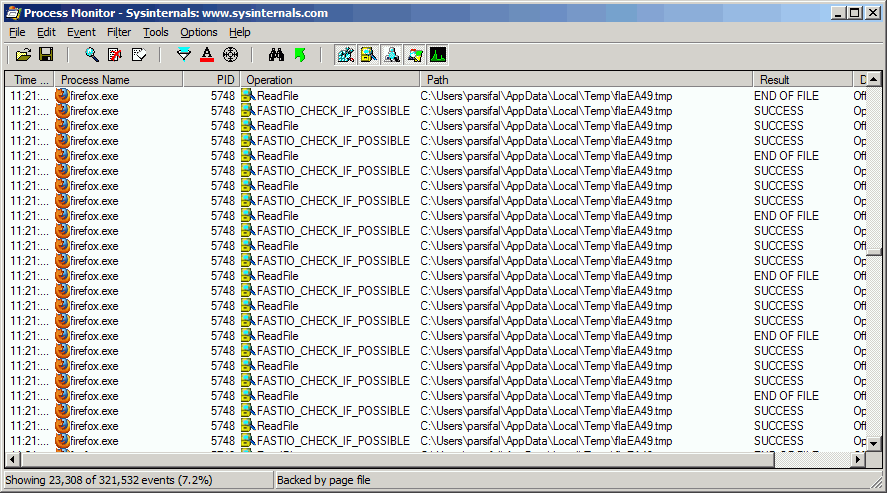Open the File menu

17,32
